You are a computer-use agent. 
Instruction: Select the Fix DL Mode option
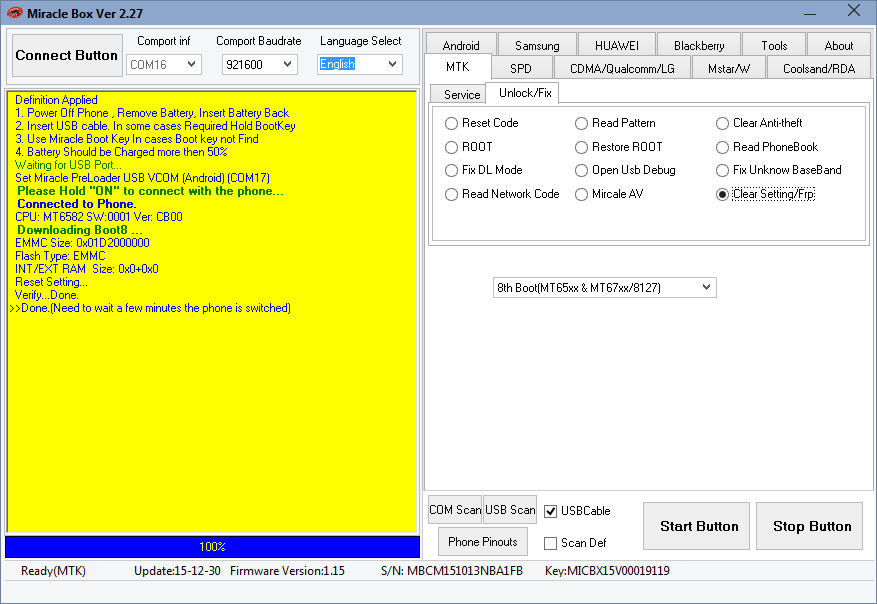tap(484, 170)
